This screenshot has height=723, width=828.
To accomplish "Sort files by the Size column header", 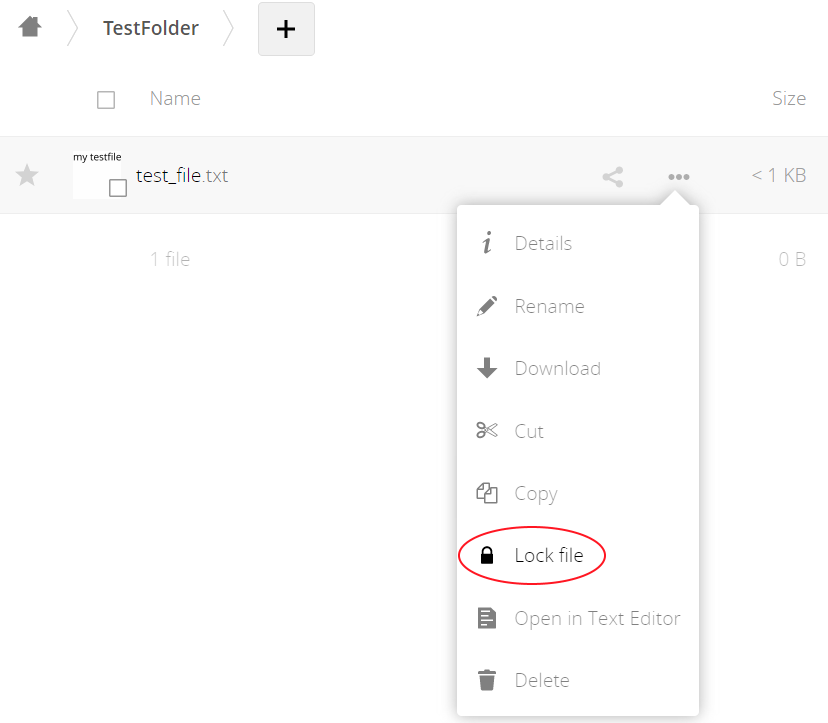I will (789, 98).
